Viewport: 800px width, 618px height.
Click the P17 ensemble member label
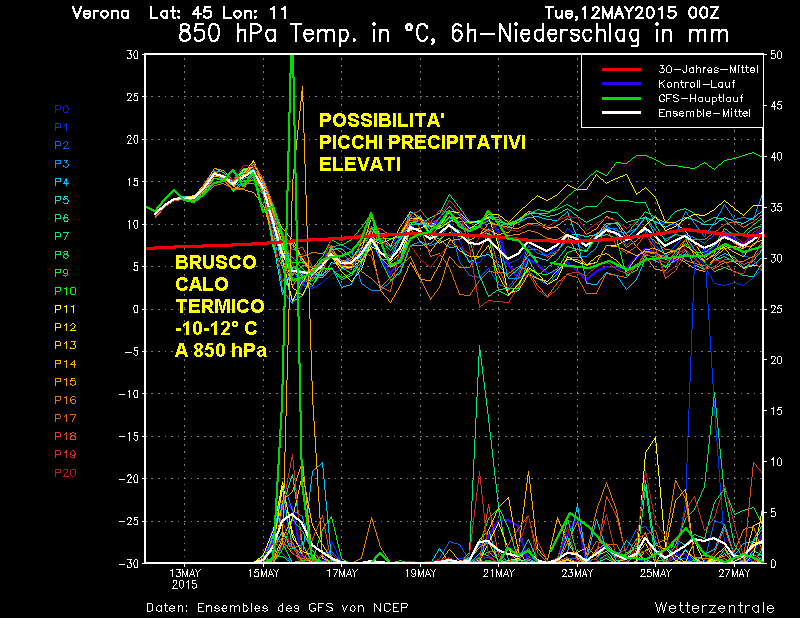click(65, 417)
